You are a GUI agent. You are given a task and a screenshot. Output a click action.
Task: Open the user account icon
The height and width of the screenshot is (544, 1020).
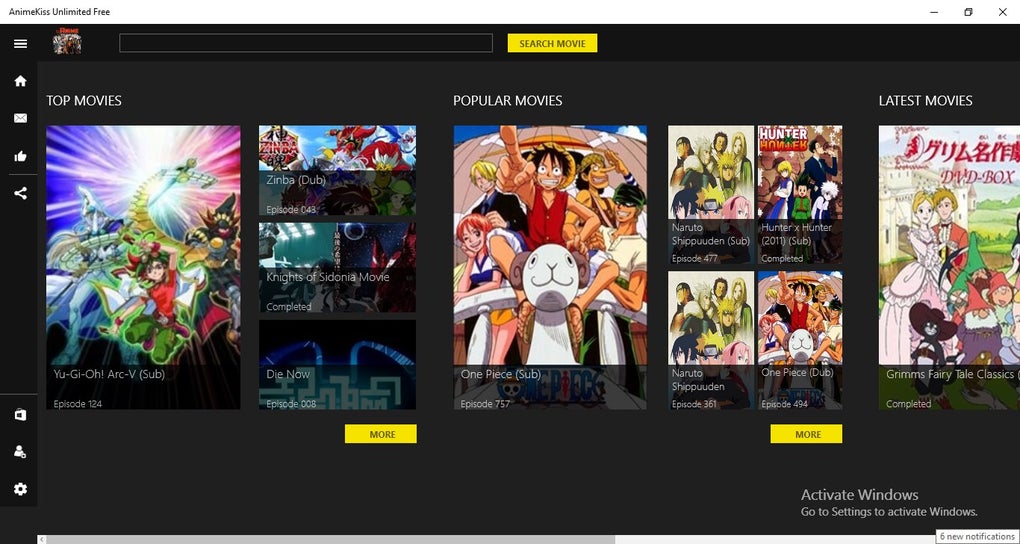tap(20, 452)
